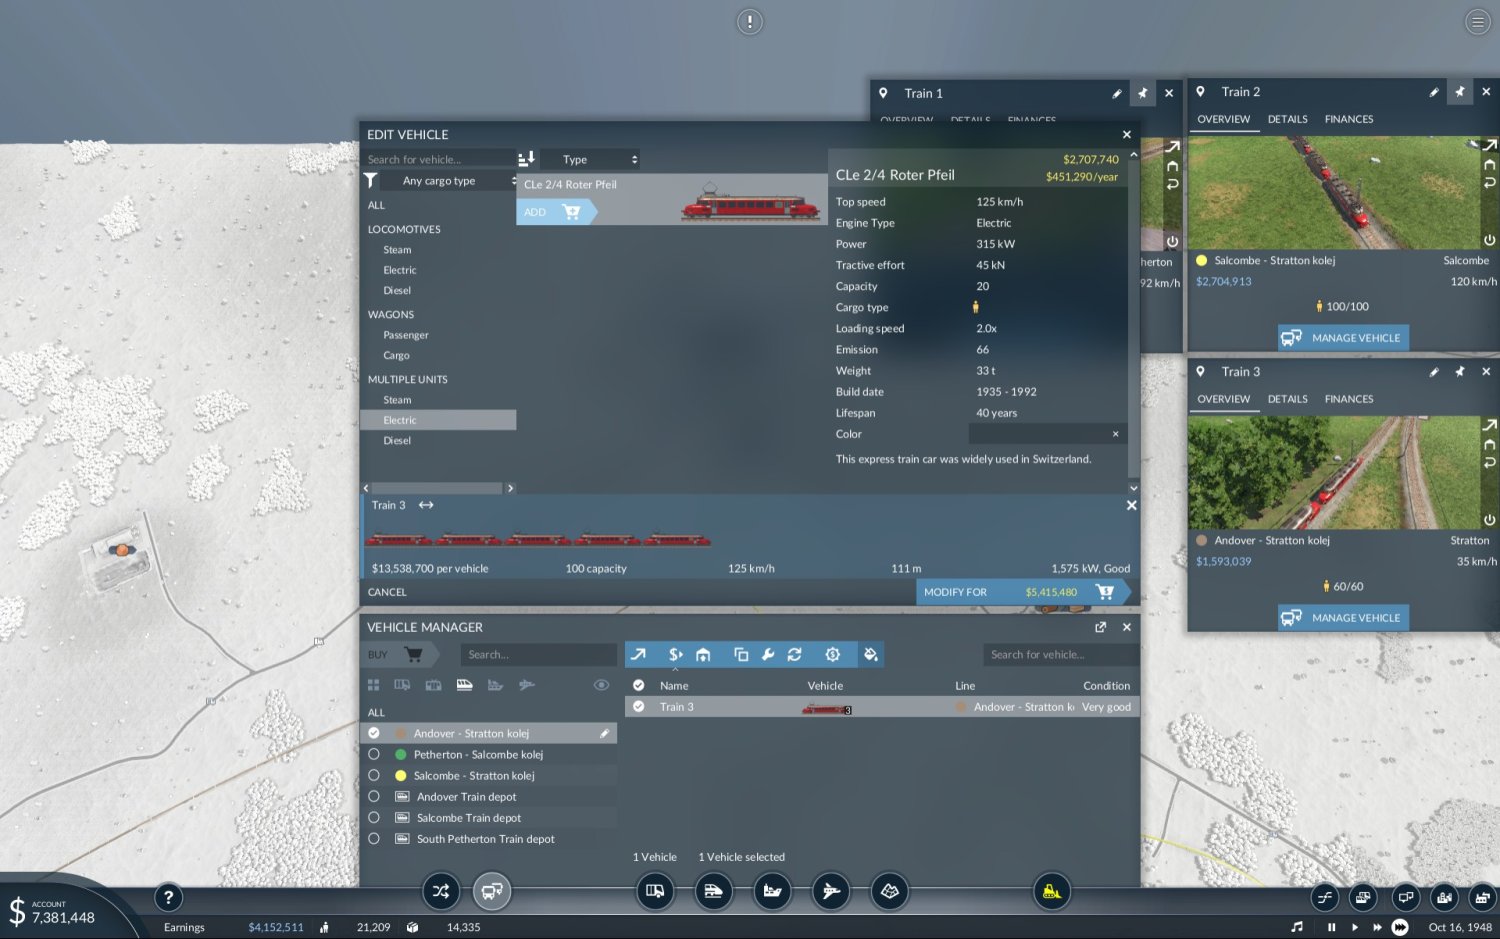Open the Type sort dropdown

[599, 160]
